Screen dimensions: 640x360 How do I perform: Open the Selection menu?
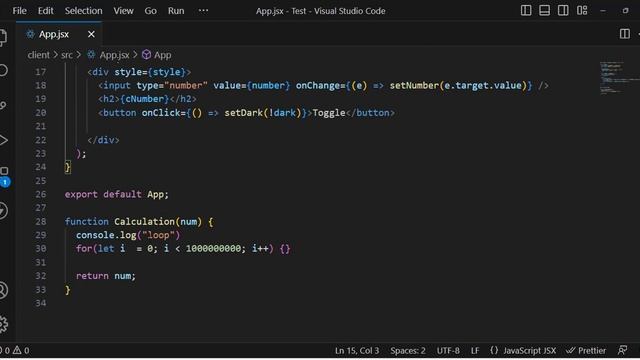coord(83,11)
